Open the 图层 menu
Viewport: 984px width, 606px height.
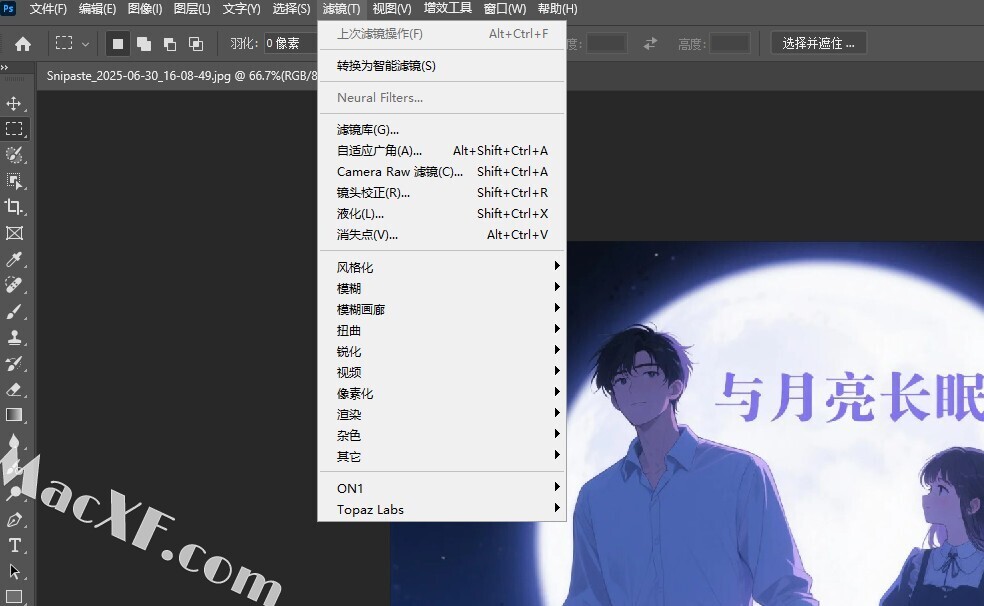coord(192,9)
